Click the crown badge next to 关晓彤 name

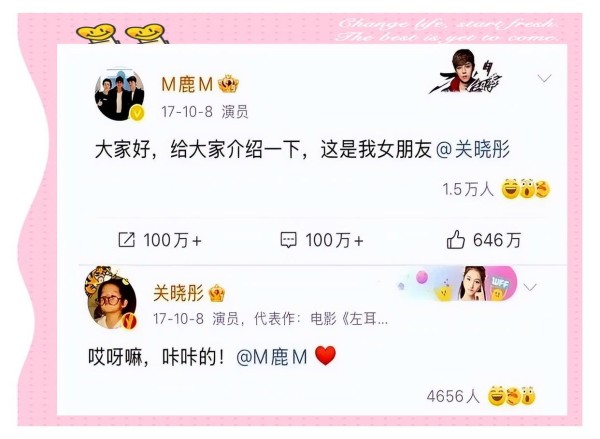[217, 294]
